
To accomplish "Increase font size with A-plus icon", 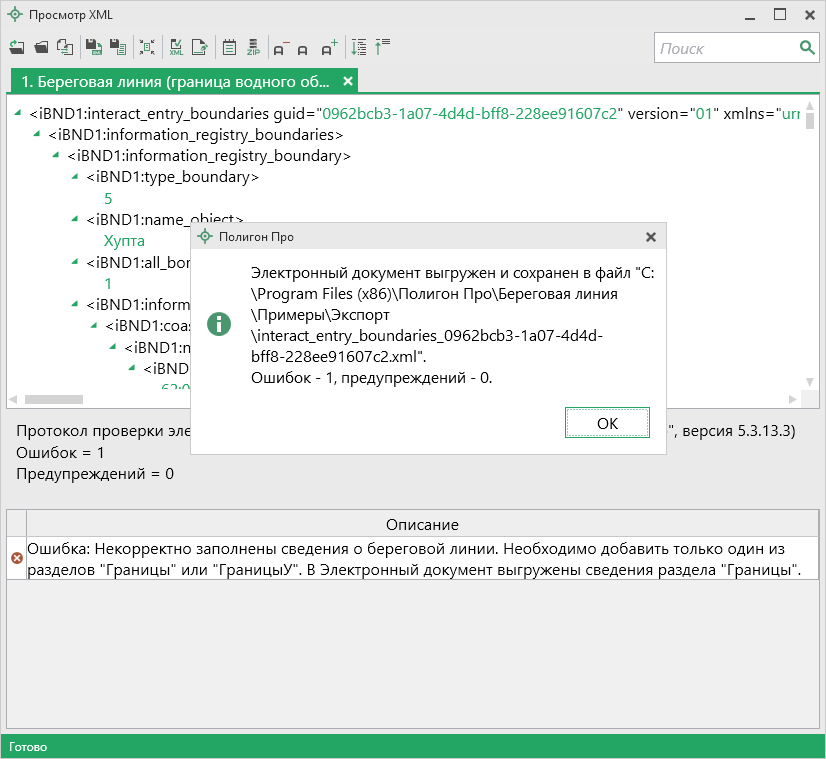I will tap(329, 48).
